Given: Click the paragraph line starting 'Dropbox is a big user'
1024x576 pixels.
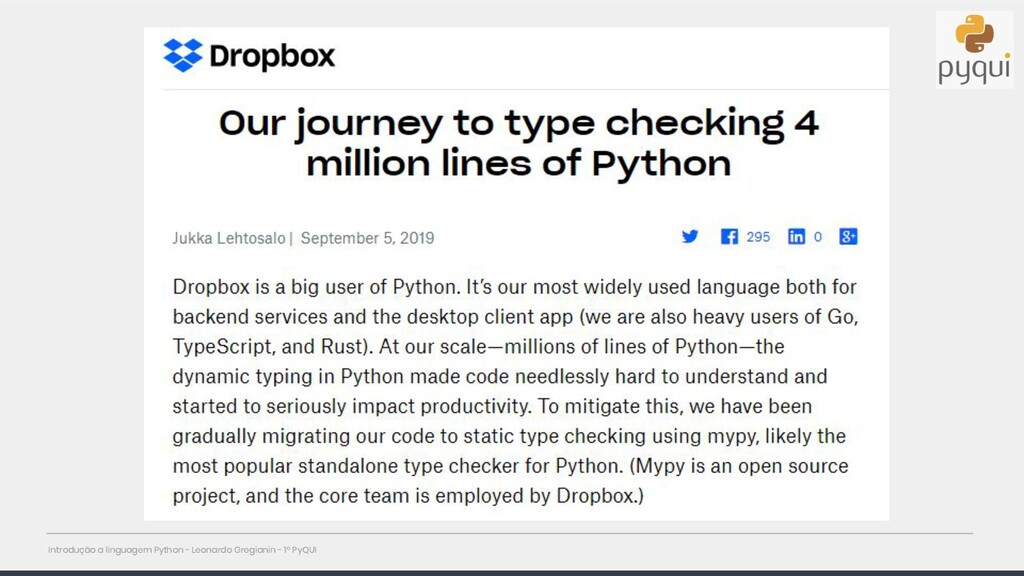Looking at the screenshot, I should point(515,287).
